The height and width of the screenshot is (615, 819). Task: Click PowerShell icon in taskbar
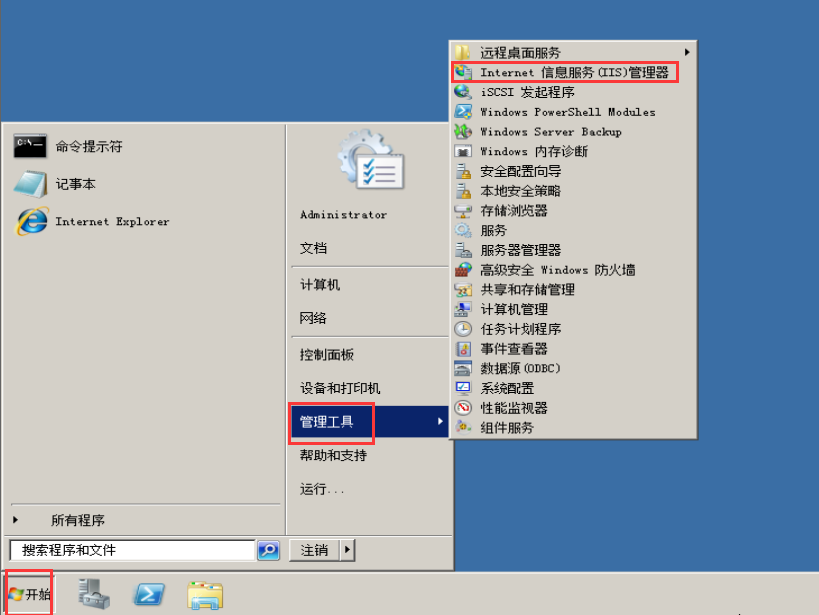point(149,595)
